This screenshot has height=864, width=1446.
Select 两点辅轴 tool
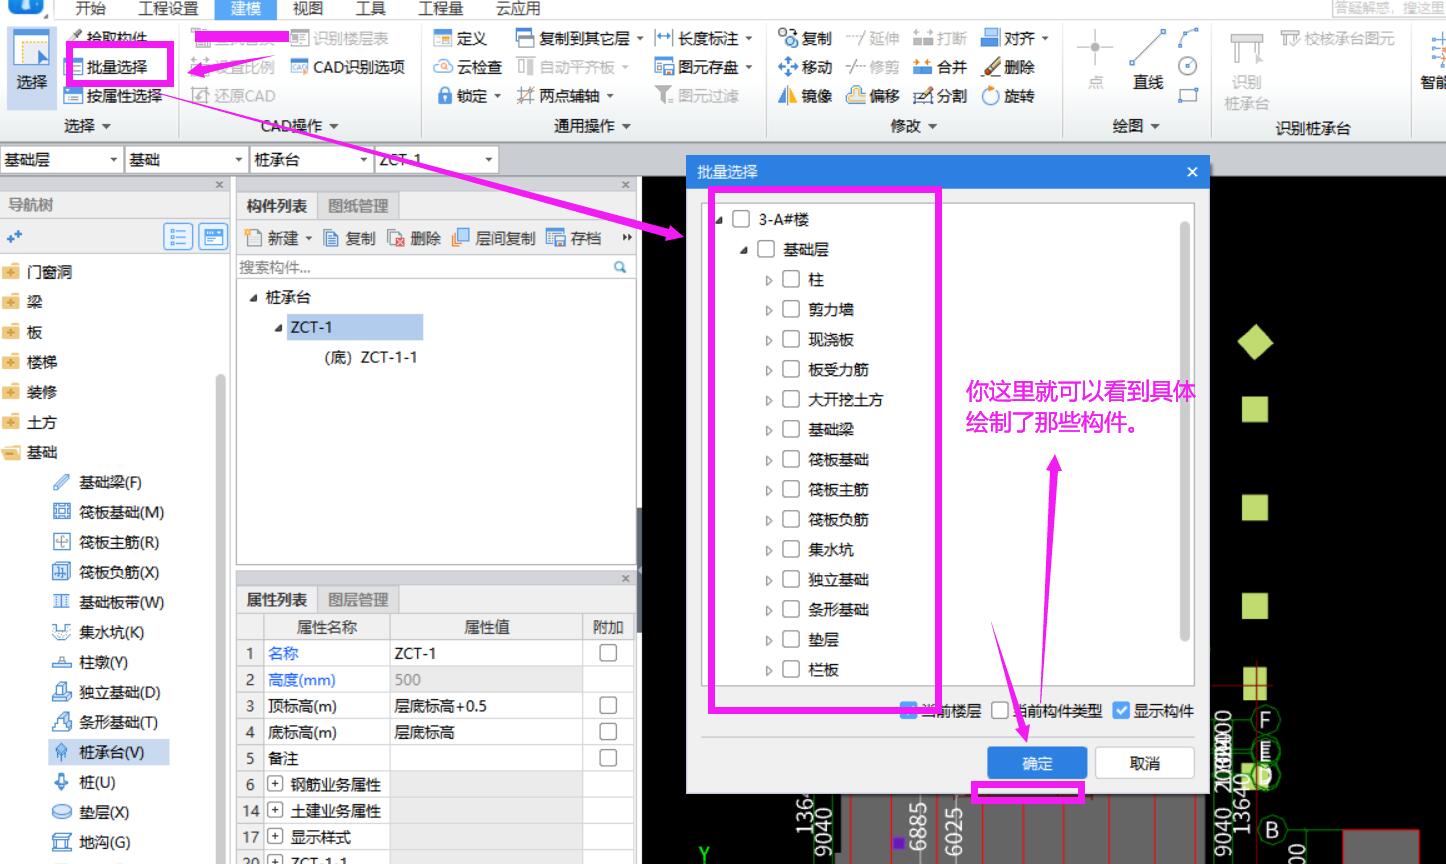tap(565, 96)
